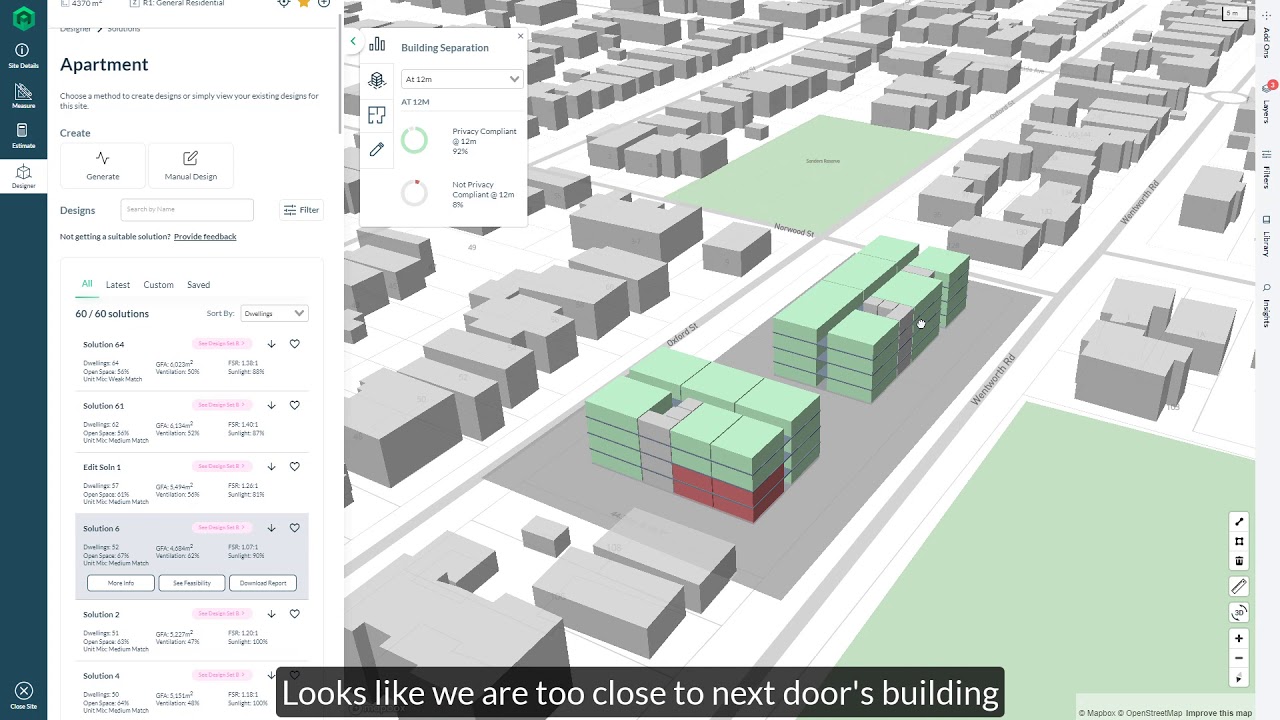The height and width of the screenshot is (720, 1280).
Task: Click the Close Site icon
Action: click(x=23, y=695)
